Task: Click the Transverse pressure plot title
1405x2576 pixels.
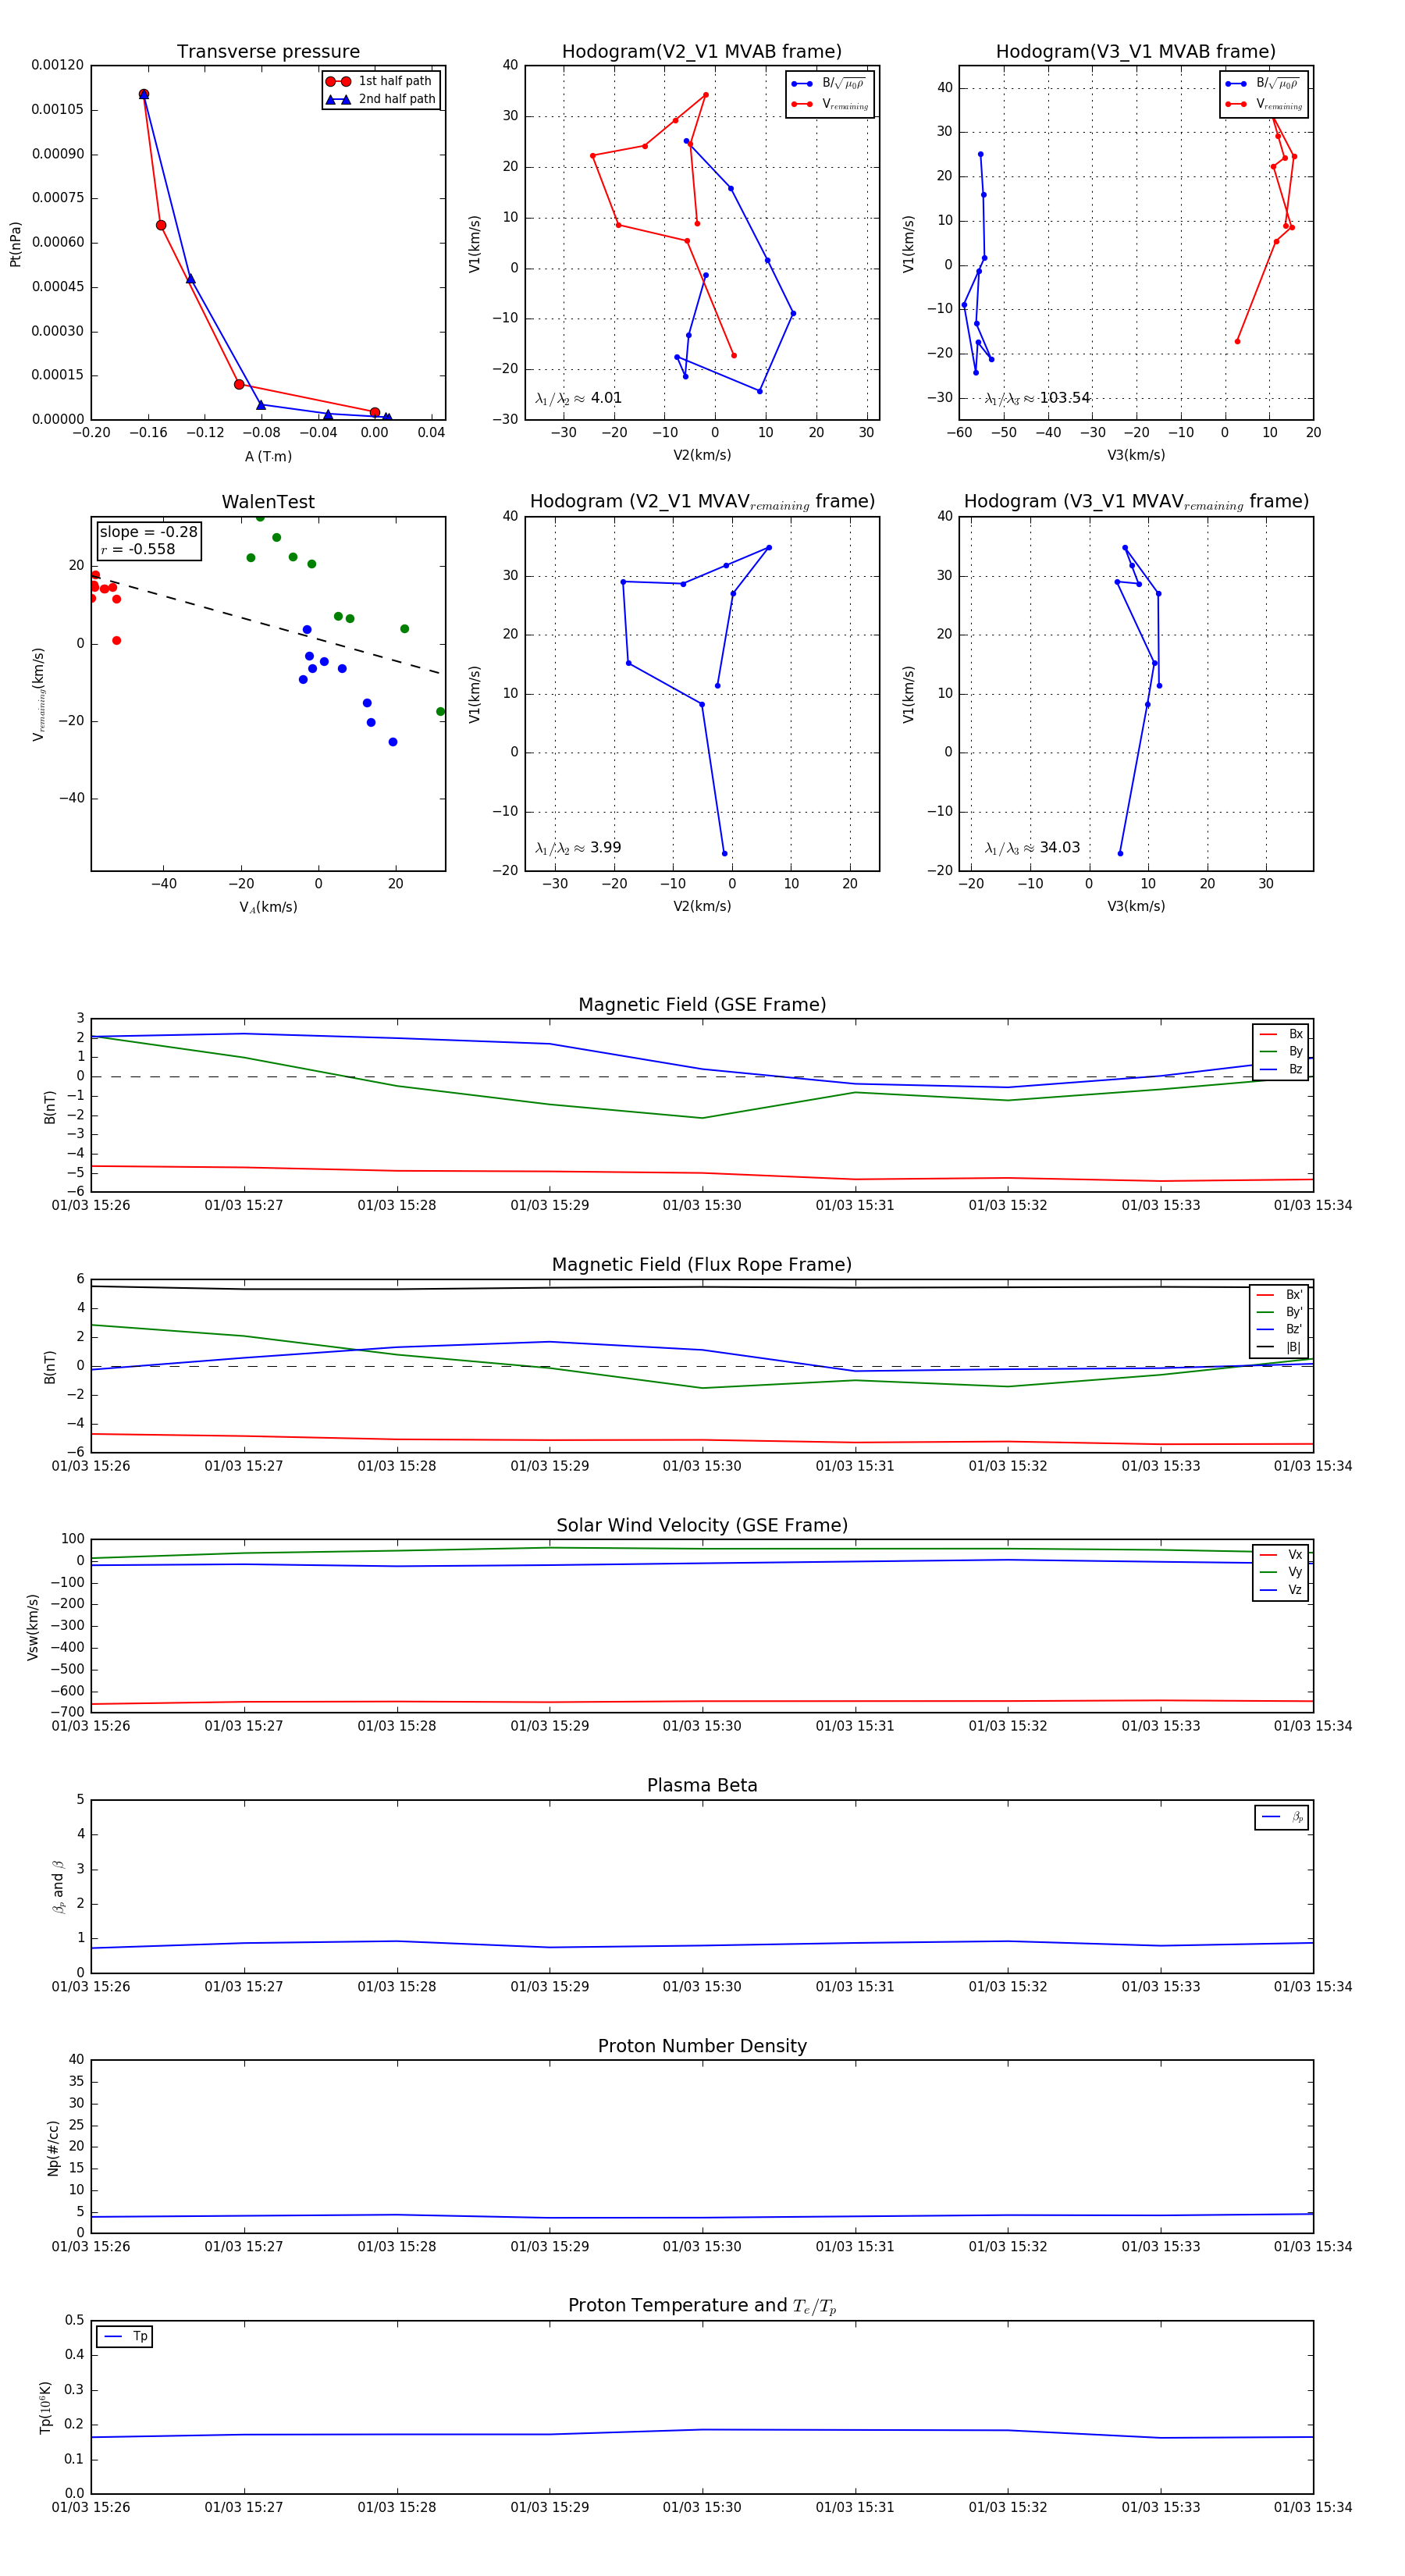Action: point(268,52)
